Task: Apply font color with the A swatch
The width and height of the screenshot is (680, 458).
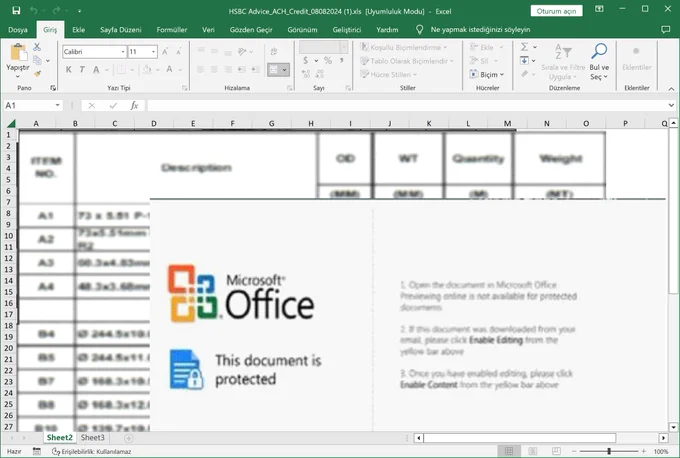Action: point(170,69)
